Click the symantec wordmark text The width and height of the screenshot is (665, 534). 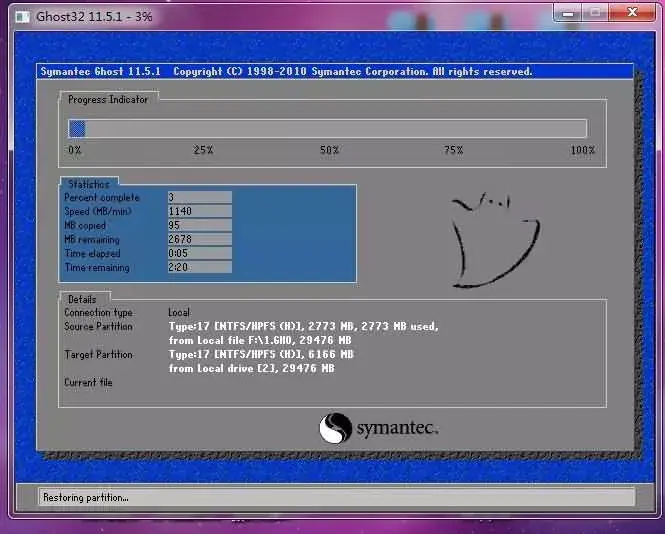pyautogui.click(x=397, y=428)
